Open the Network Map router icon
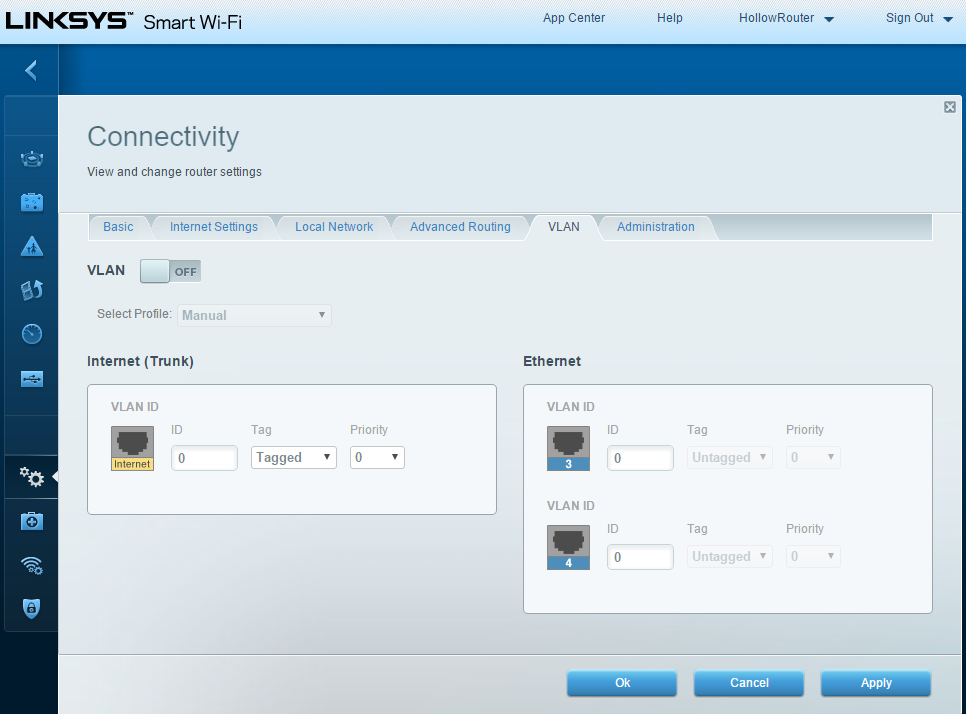This screenshot has width=966, height=714. click(x=32, y=159)
